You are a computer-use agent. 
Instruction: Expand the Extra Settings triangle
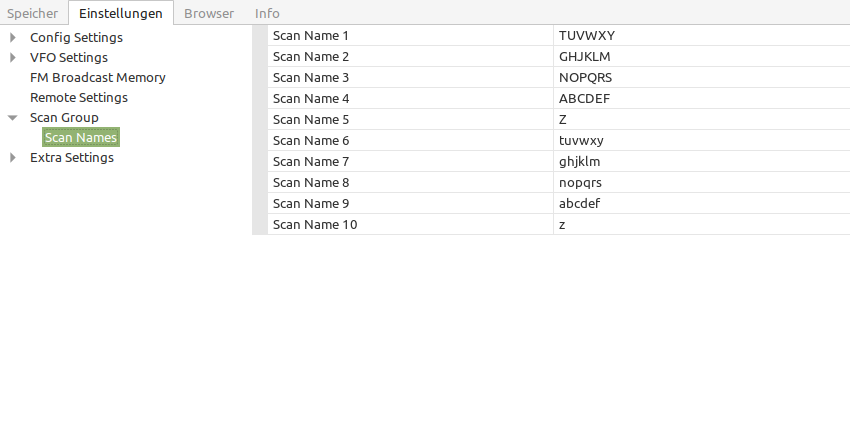click(13, 158)
